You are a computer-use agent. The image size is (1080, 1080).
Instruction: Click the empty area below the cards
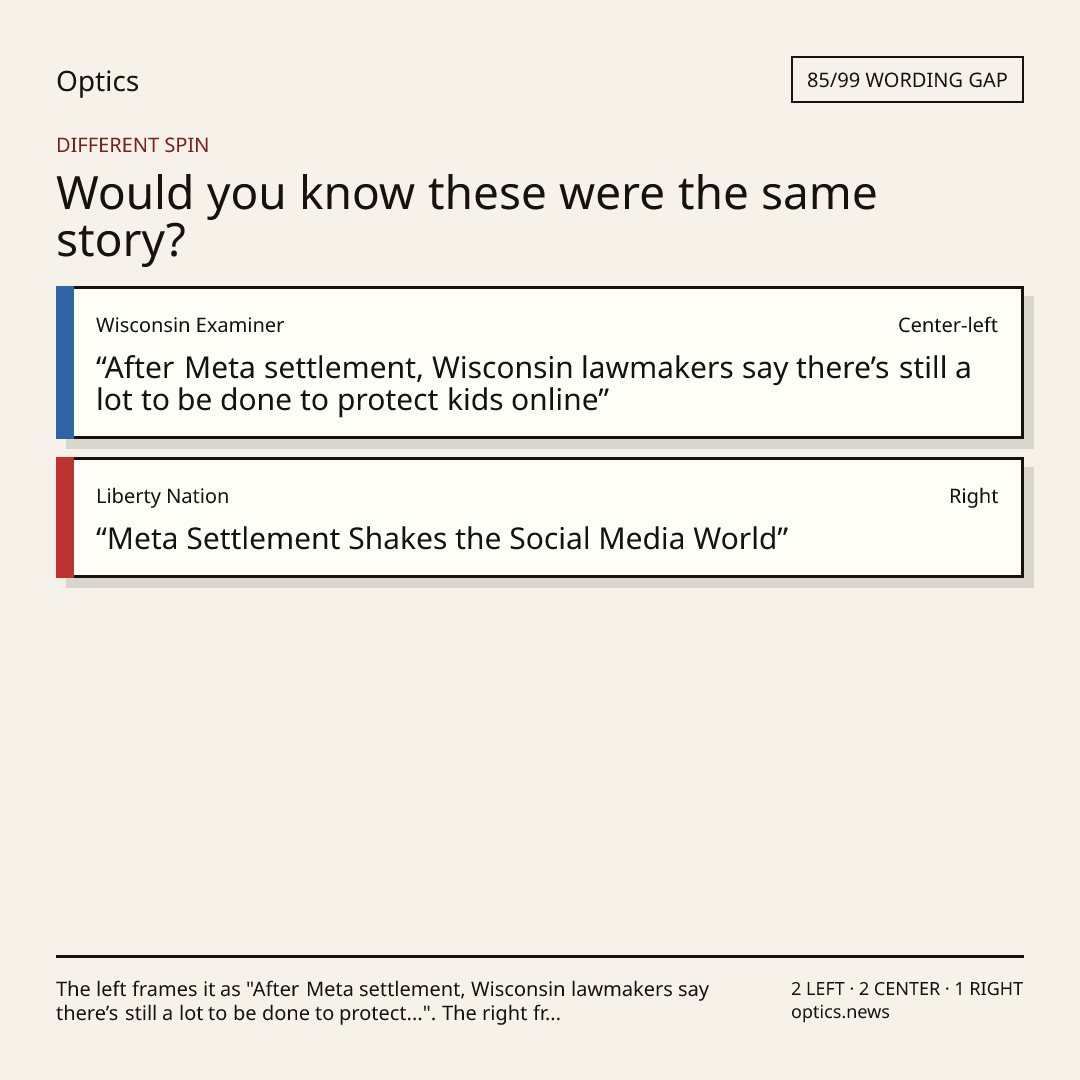[x=540, y=765]
